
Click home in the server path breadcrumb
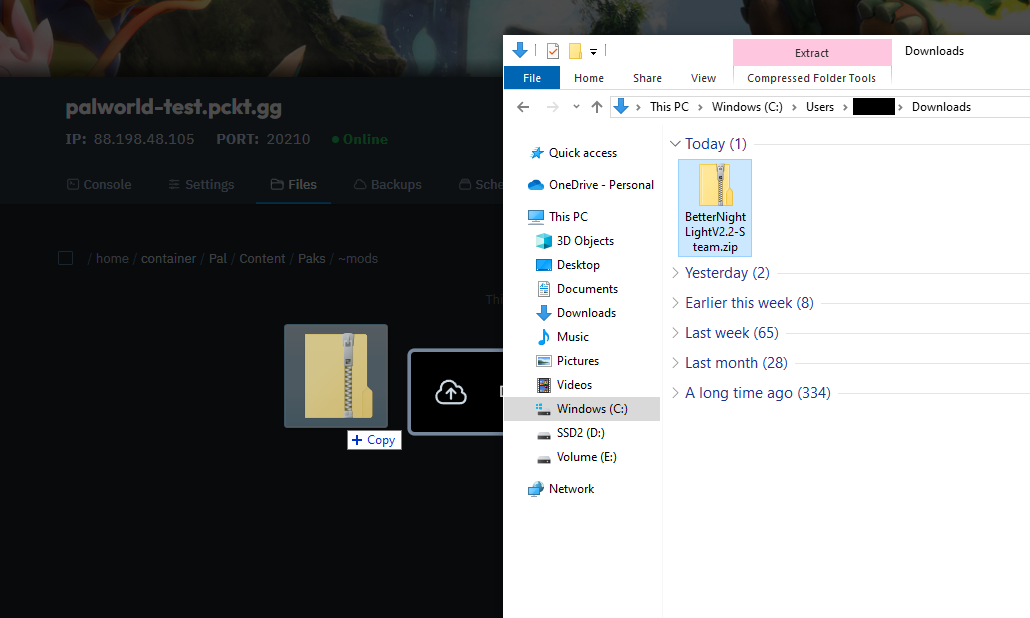pyautogui.click(x=112, y=259)
